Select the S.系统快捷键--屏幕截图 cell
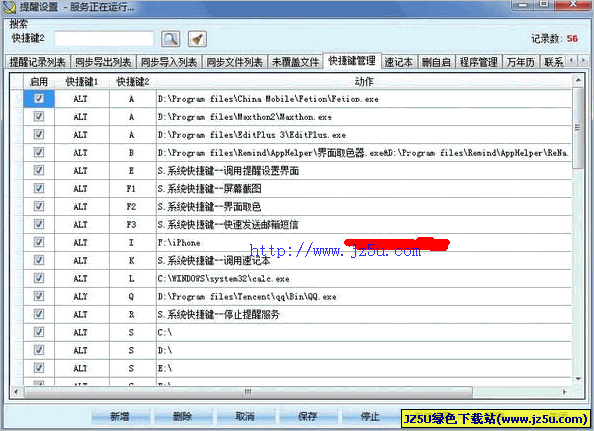This screenshot has height=431, width=594. [x=364, y=189]
